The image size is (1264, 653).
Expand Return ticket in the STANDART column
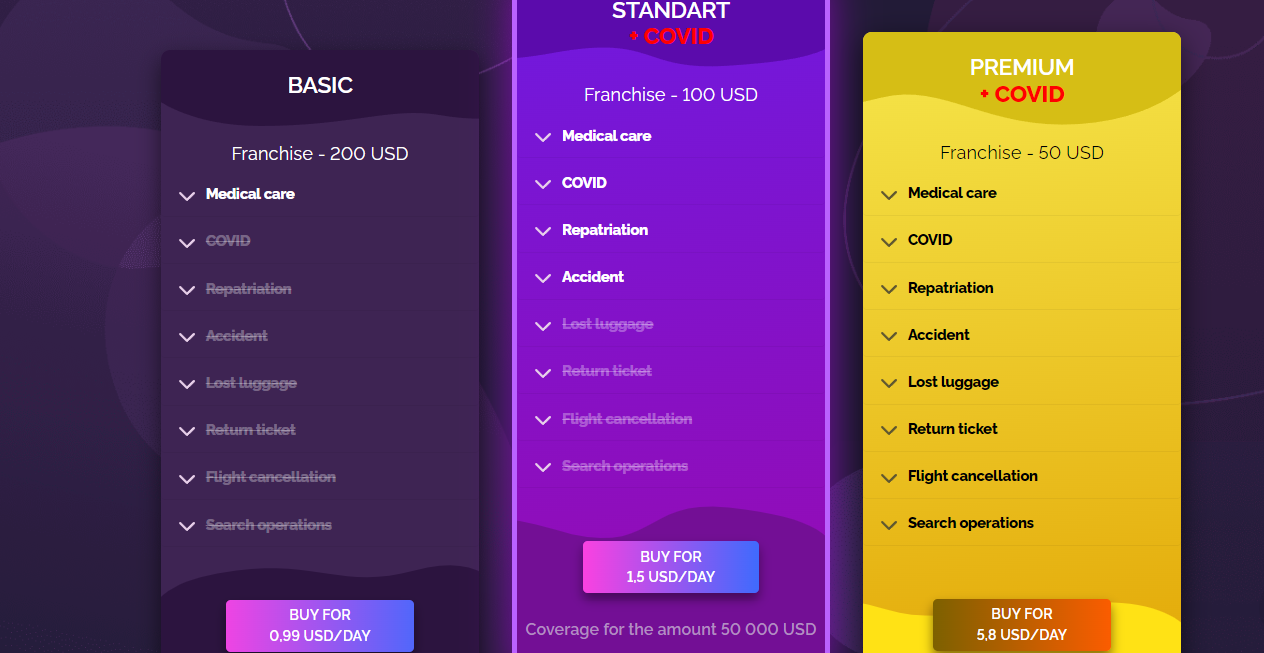point(606,371)
